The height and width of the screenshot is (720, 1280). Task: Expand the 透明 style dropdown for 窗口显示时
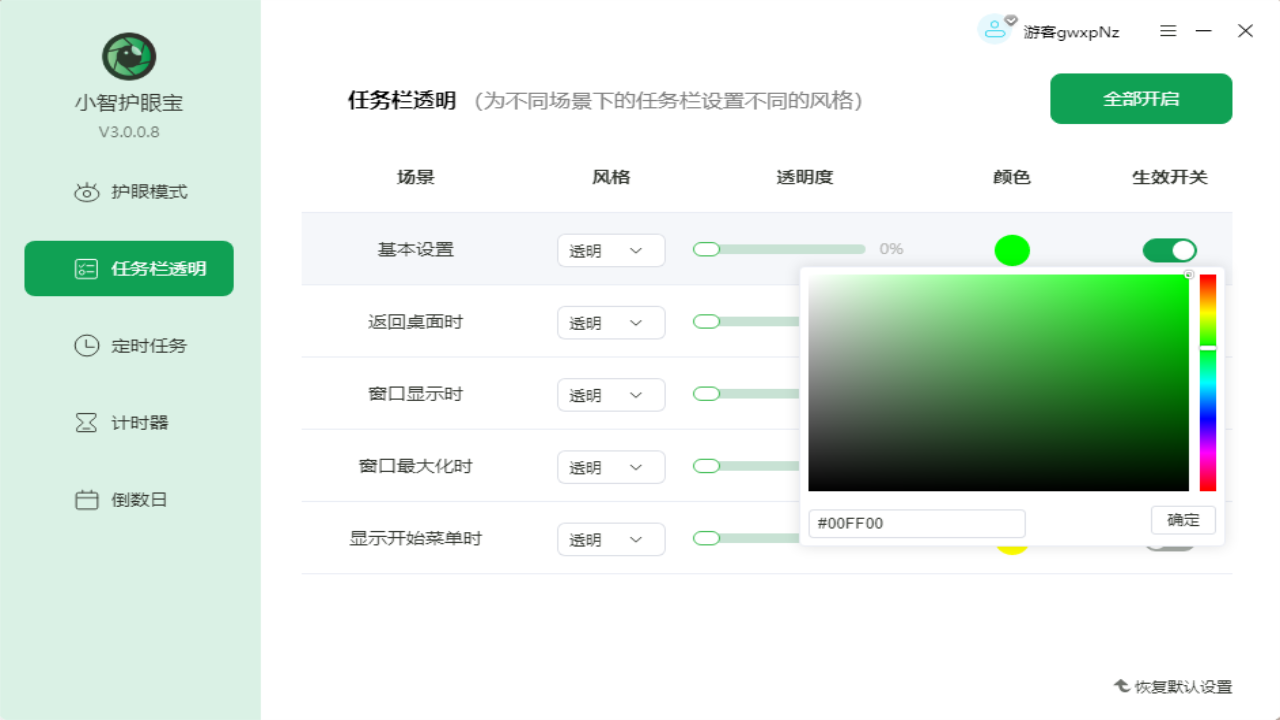click(x=611, y=394)
